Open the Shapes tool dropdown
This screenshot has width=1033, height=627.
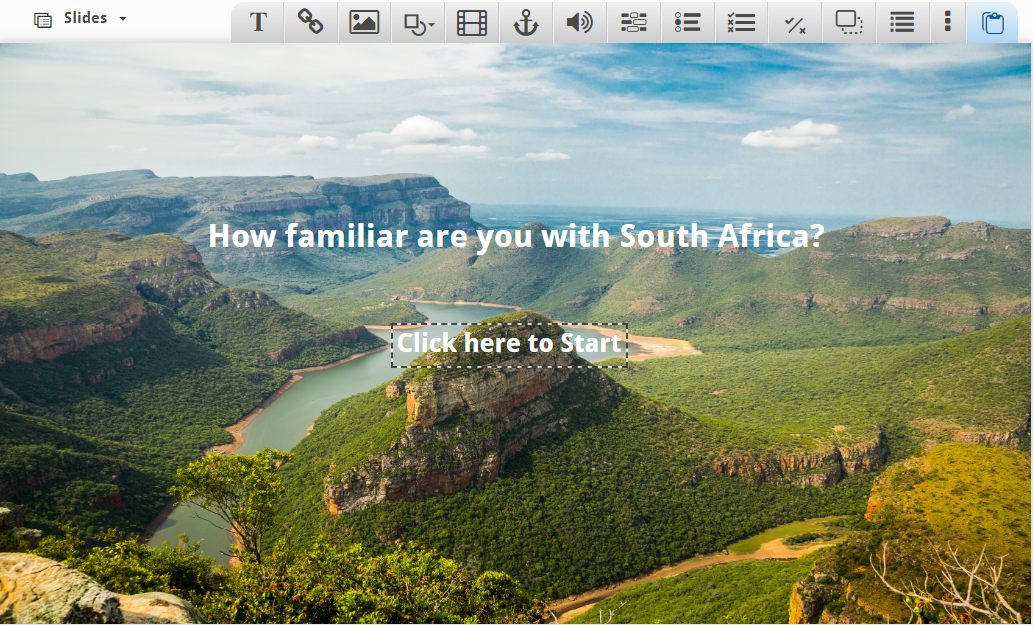[418, 22]
